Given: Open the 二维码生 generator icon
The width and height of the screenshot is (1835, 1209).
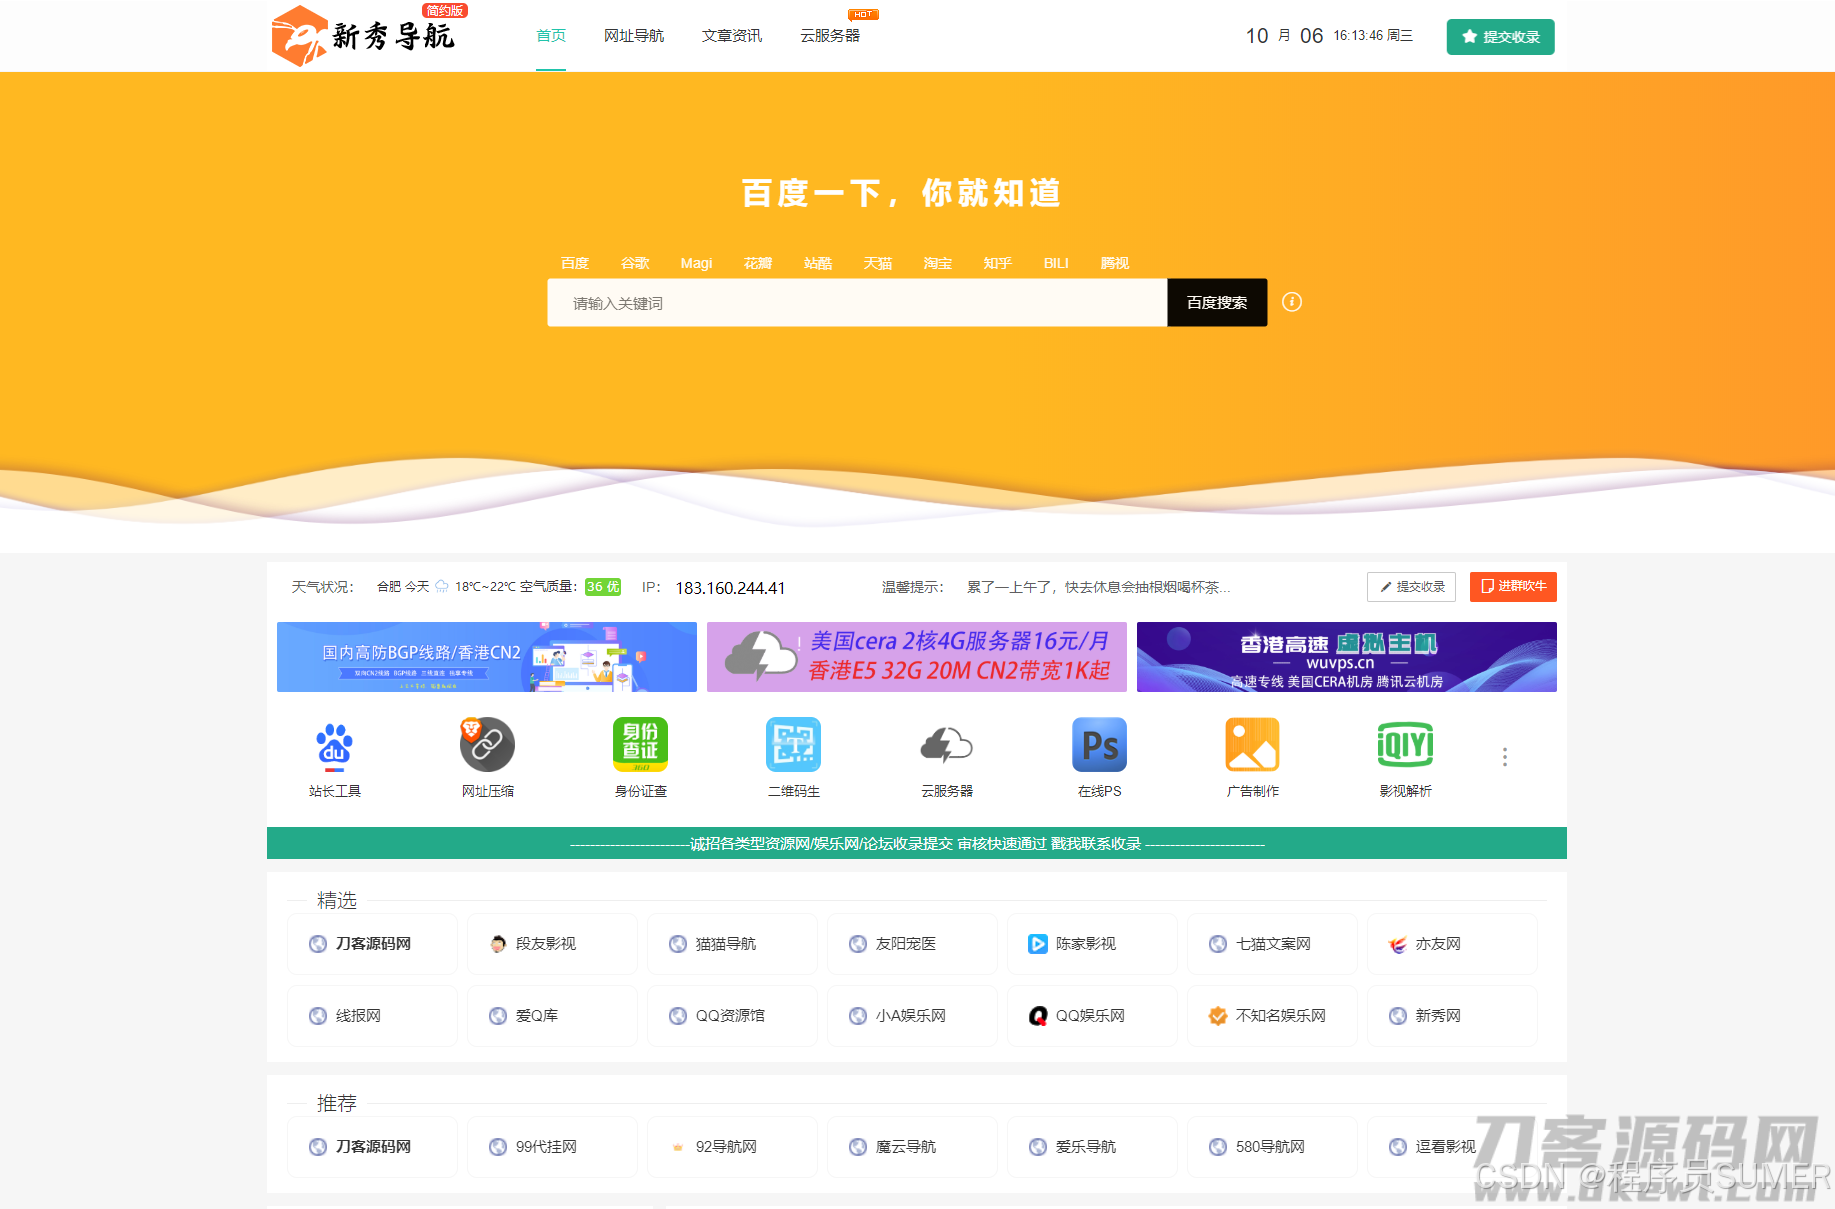Looking at the screenshot, I should coord(793,745).
